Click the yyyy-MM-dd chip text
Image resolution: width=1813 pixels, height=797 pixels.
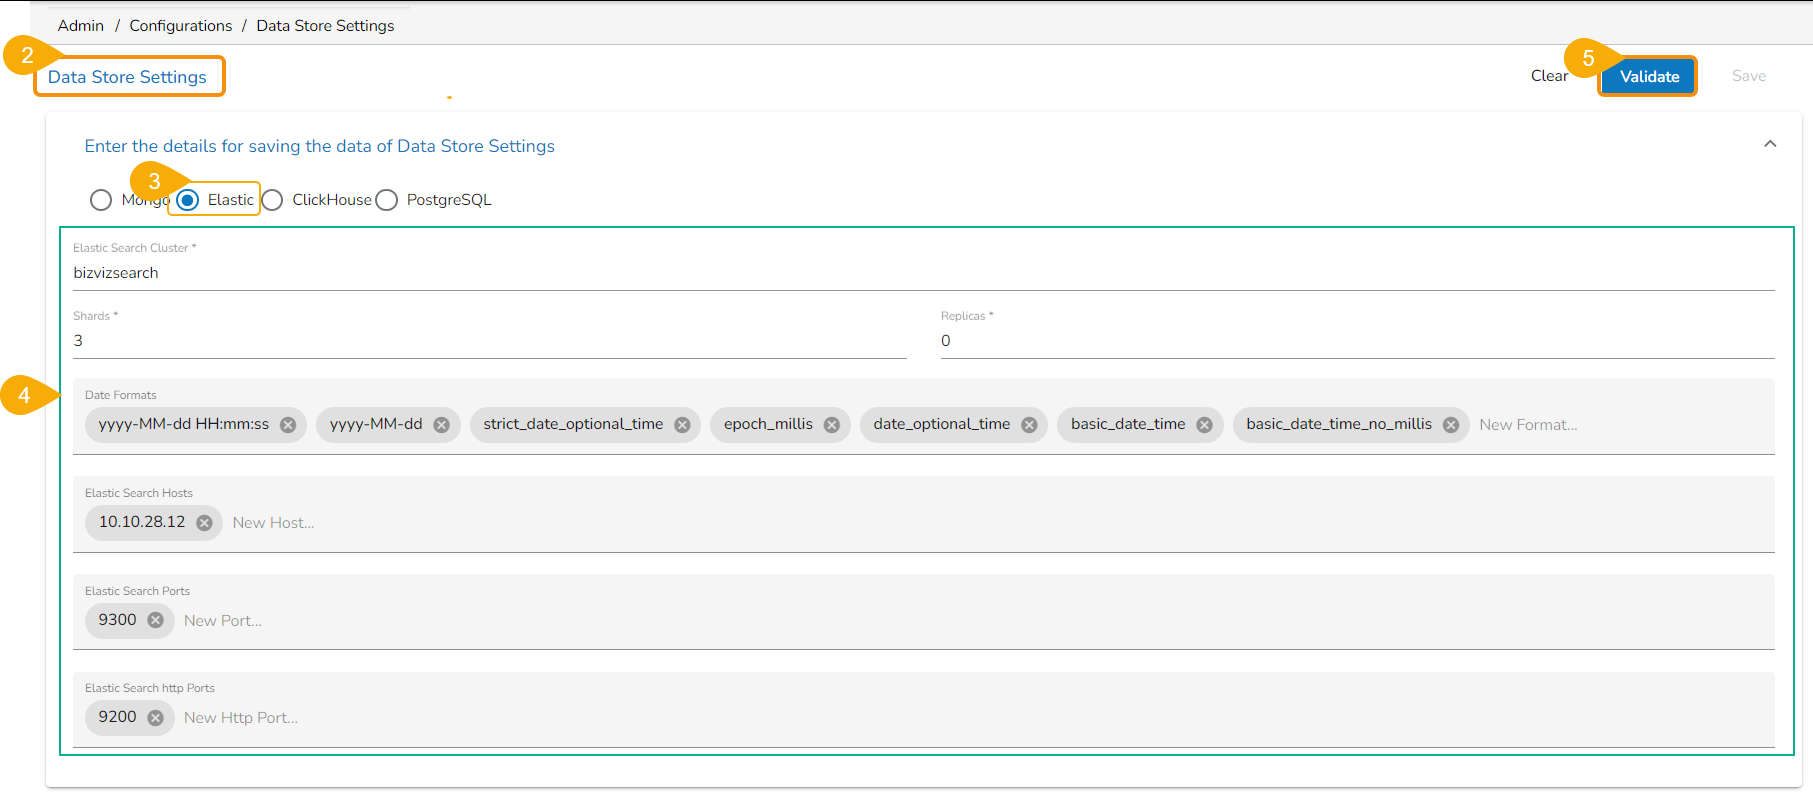[x=376, y=424]
